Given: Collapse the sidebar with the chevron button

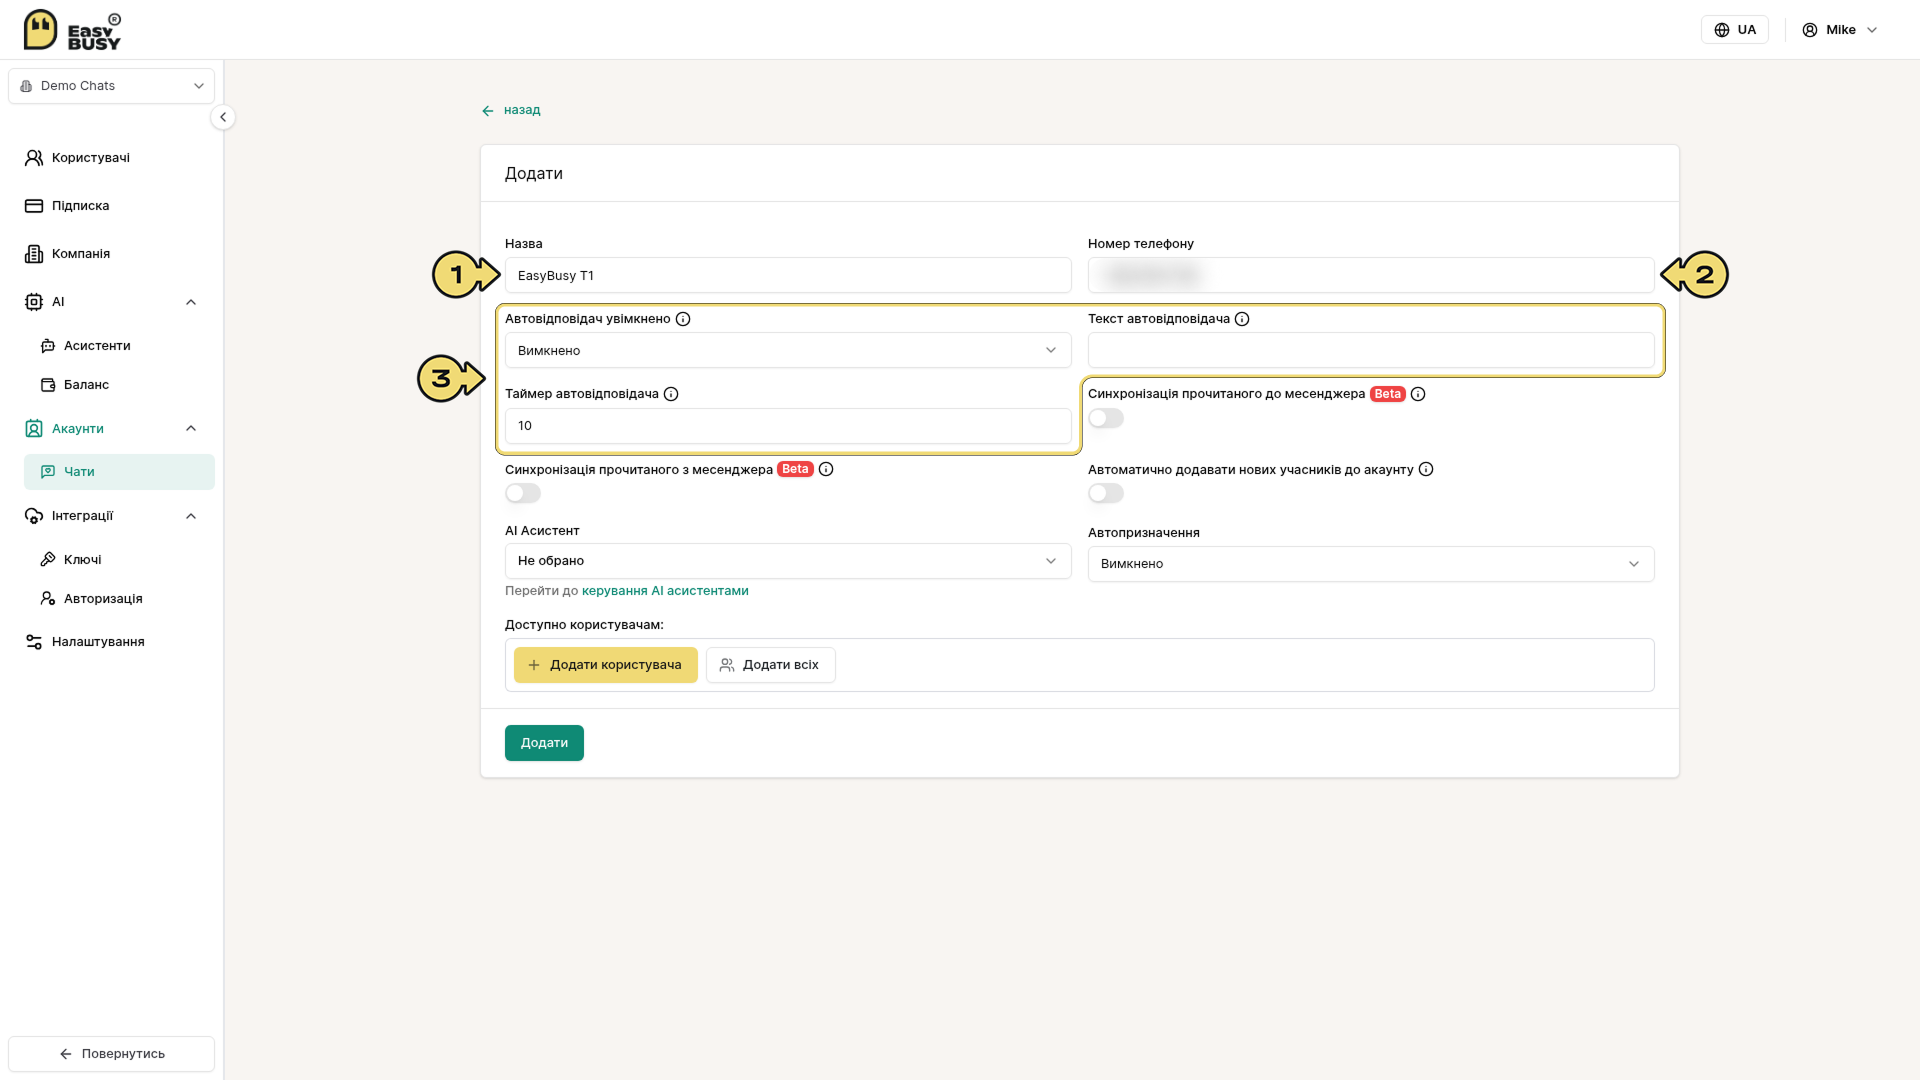Looking at the screenshot, I should pos(223,117).
